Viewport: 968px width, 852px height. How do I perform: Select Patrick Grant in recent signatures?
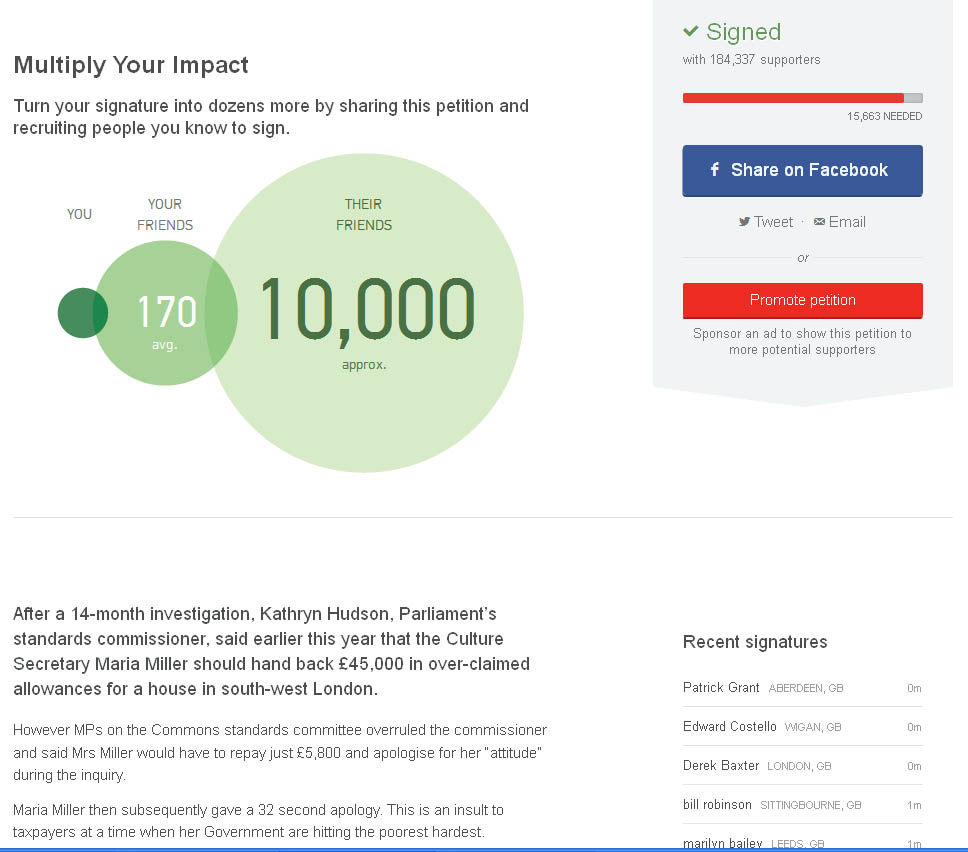pos(720,687)
